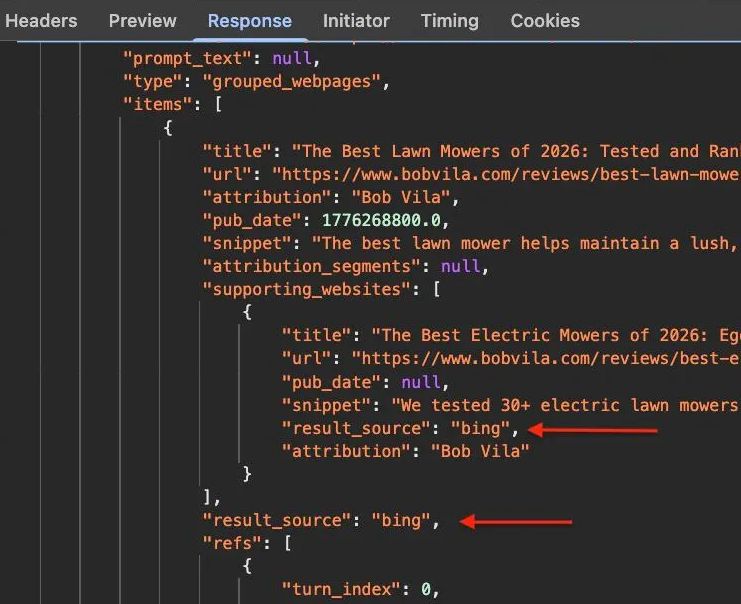Click the "grouped_webpages" type value
This screenshot has width=741, height=604.
[291, 82]
